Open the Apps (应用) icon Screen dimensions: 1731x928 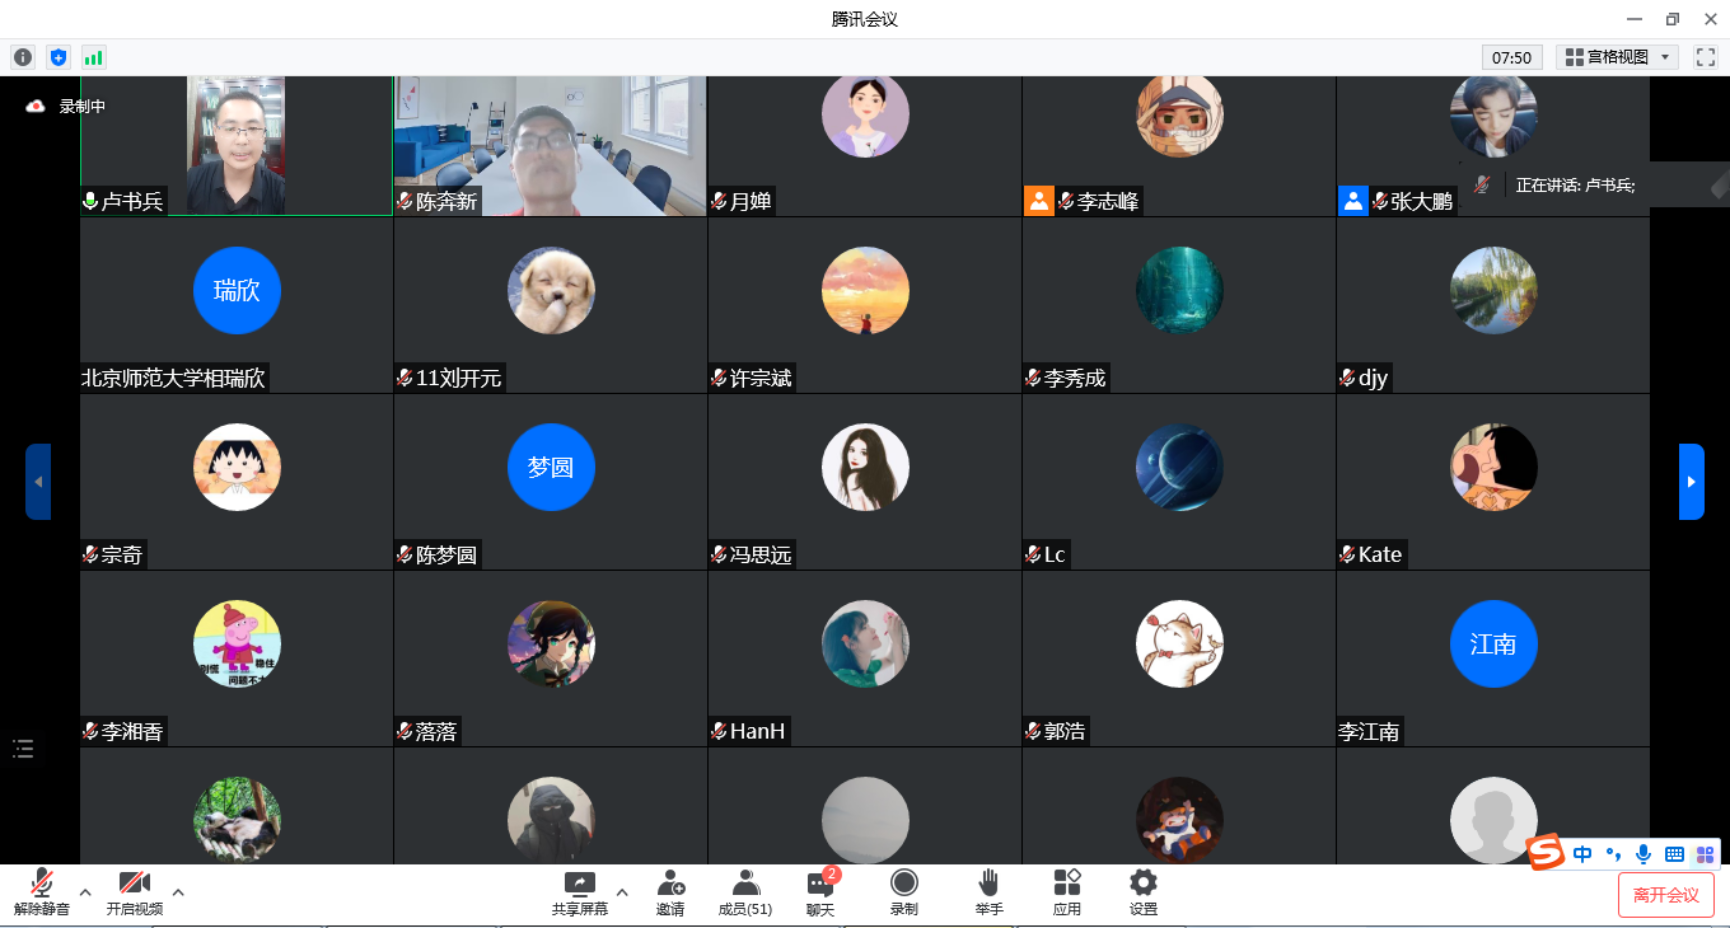tap(1066, 892)
